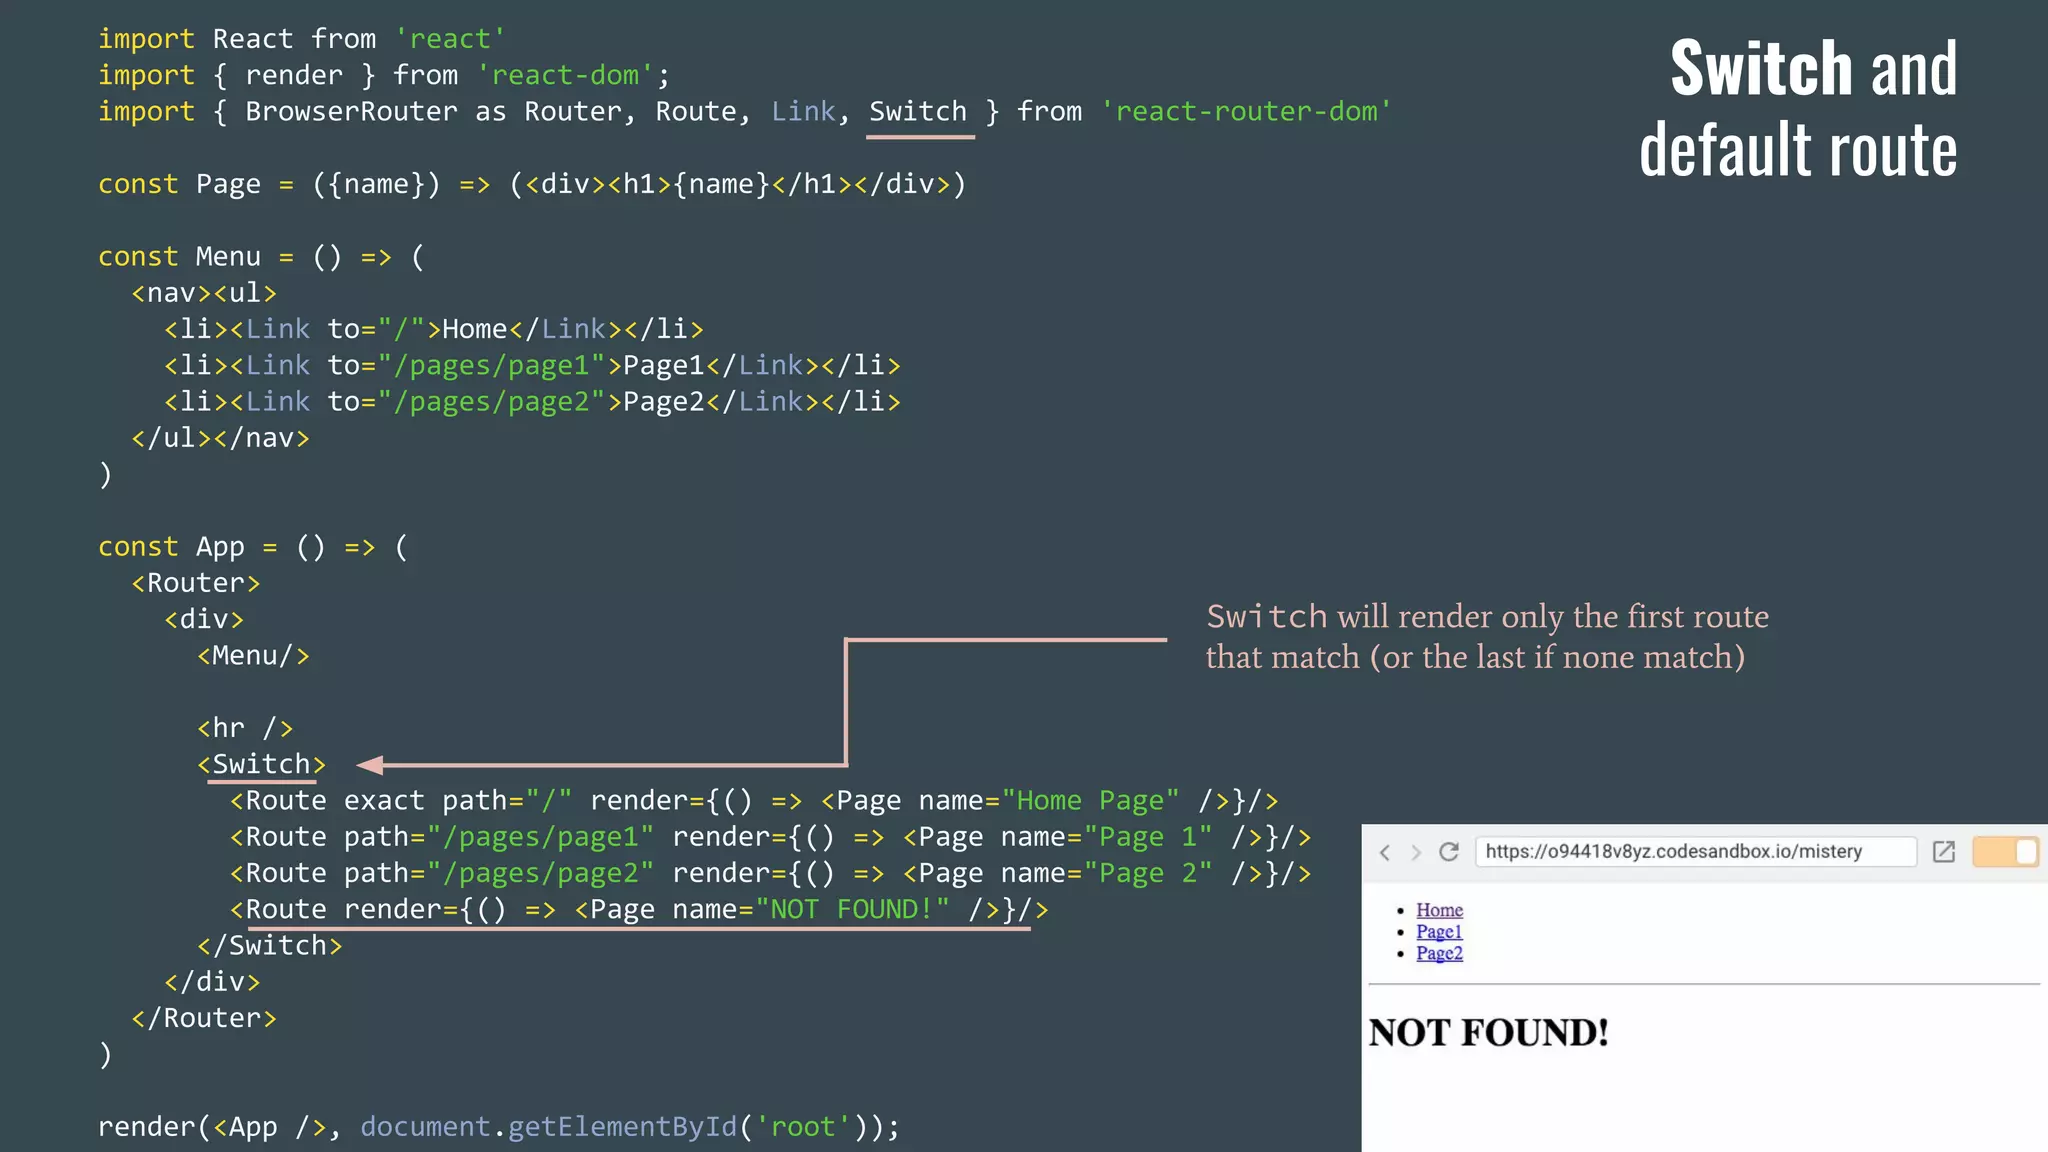The width and height of the screenshot is (2048, 1152).
Task: Open preview in new window icon
Action: 1943,852
